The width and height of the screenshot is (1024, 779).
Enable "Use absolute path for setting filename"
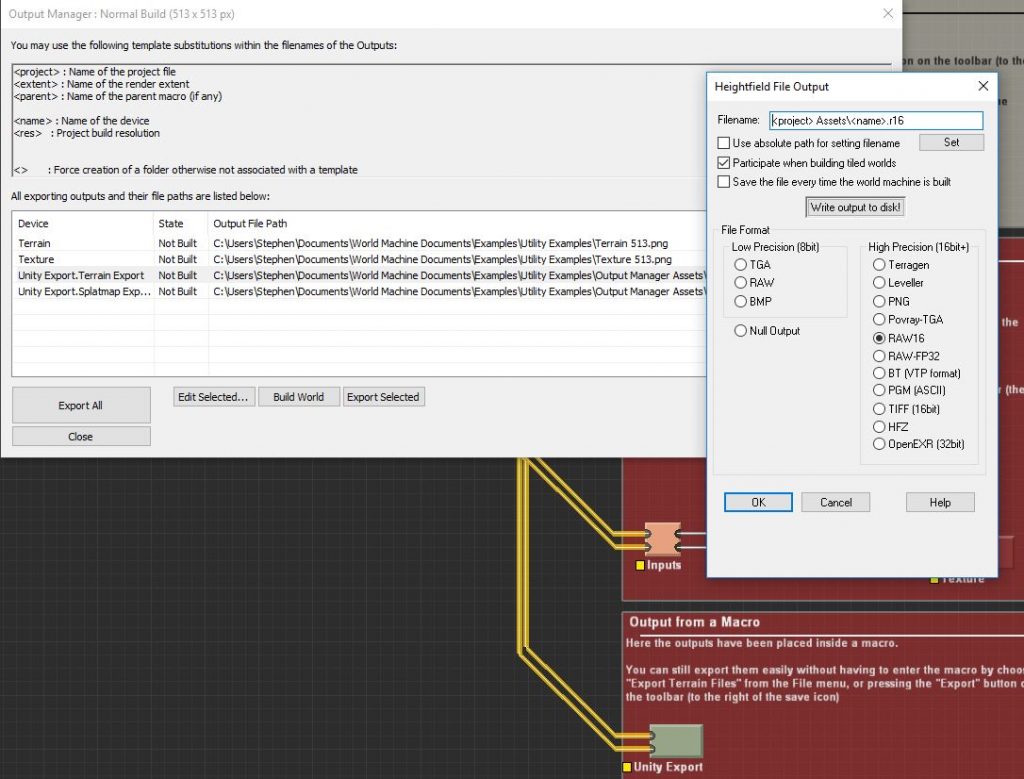pyautogui.click(x=723, y=143)
